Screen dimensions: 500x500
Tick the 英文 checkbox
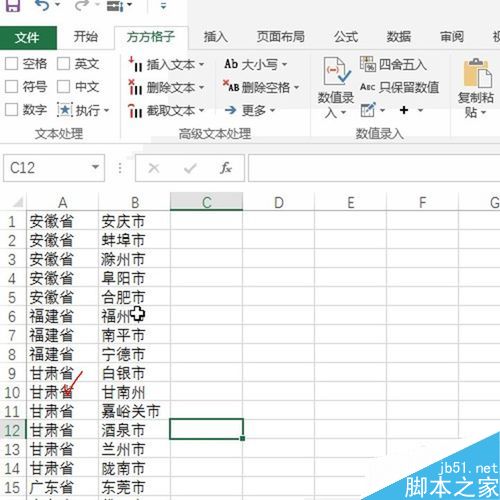pos(63,64)
